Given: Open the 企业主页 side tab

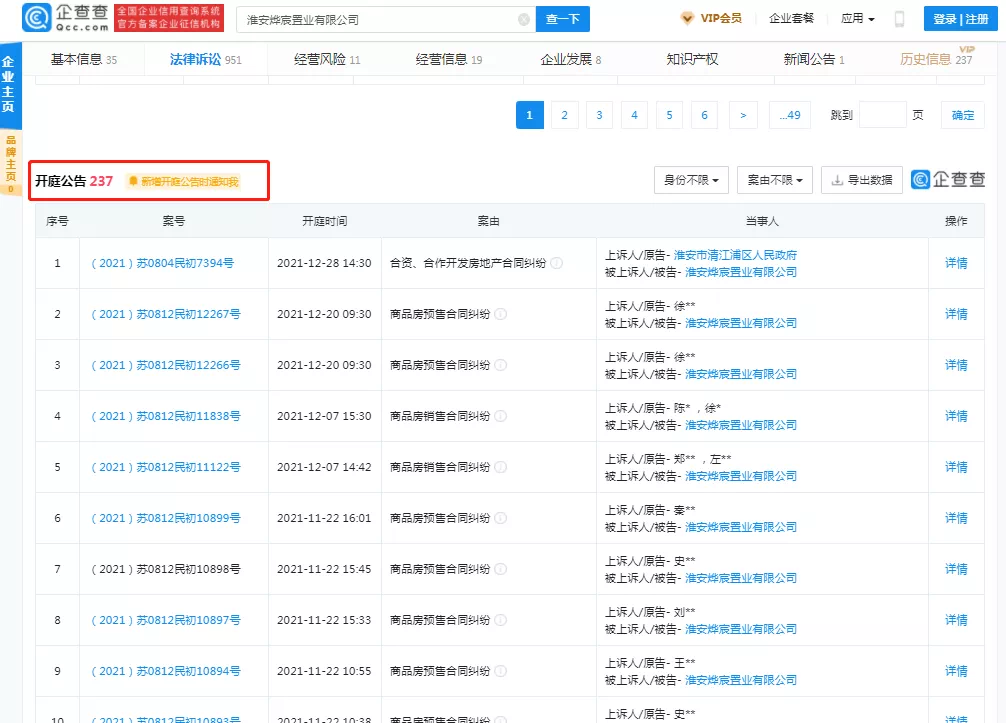Looking at the screenshot, I should 9,85.
